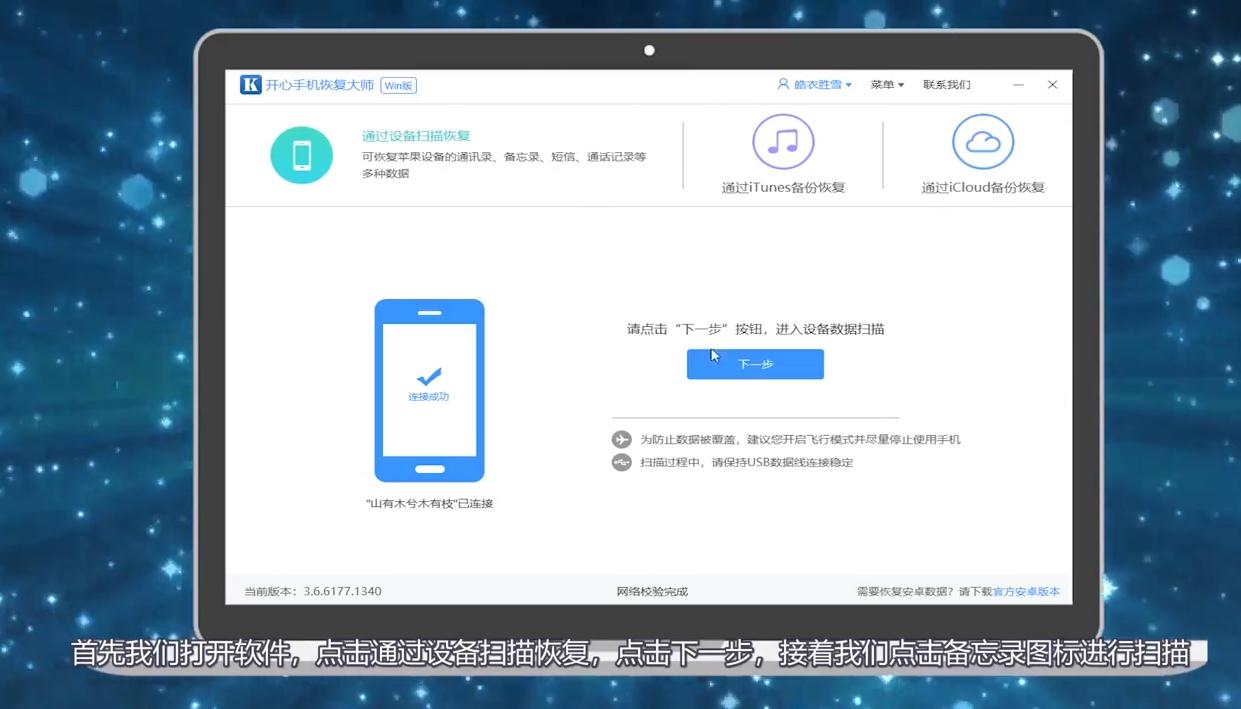This screenshot has width=1241, height=709.
Task: Open the 皓衣胜雪 user account dropdown
Action: (815, 85)
